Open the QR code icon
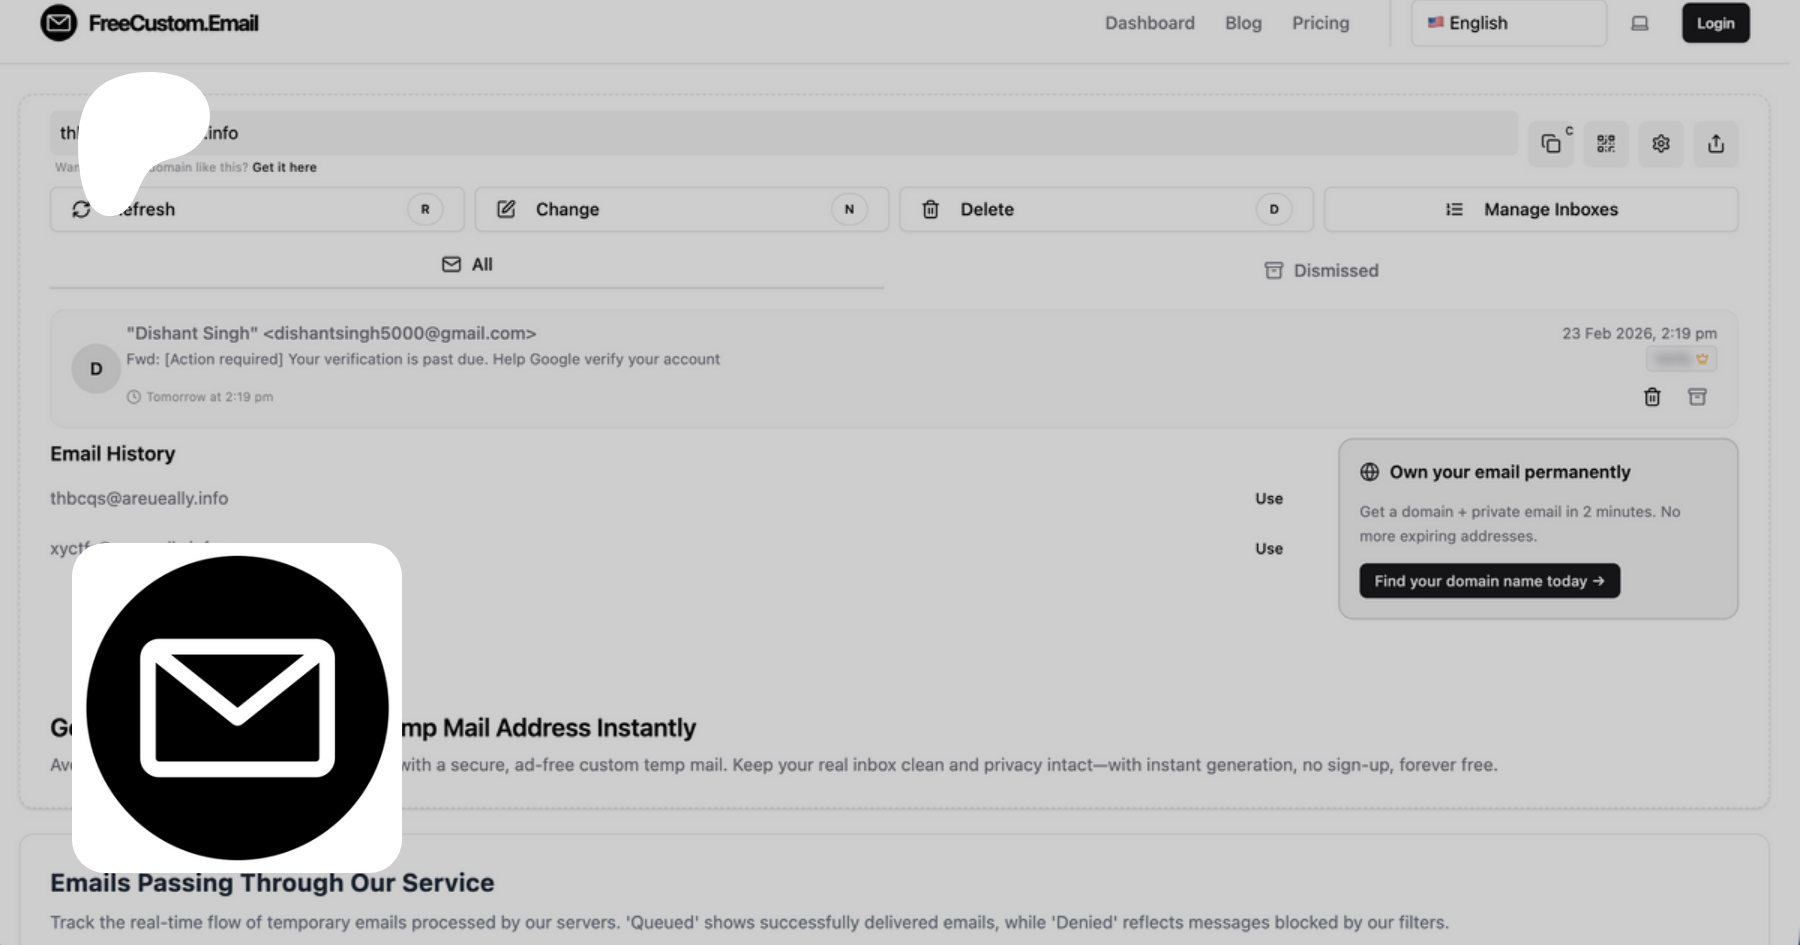Screen dimensions: 1800x945 coord(1606,144)
